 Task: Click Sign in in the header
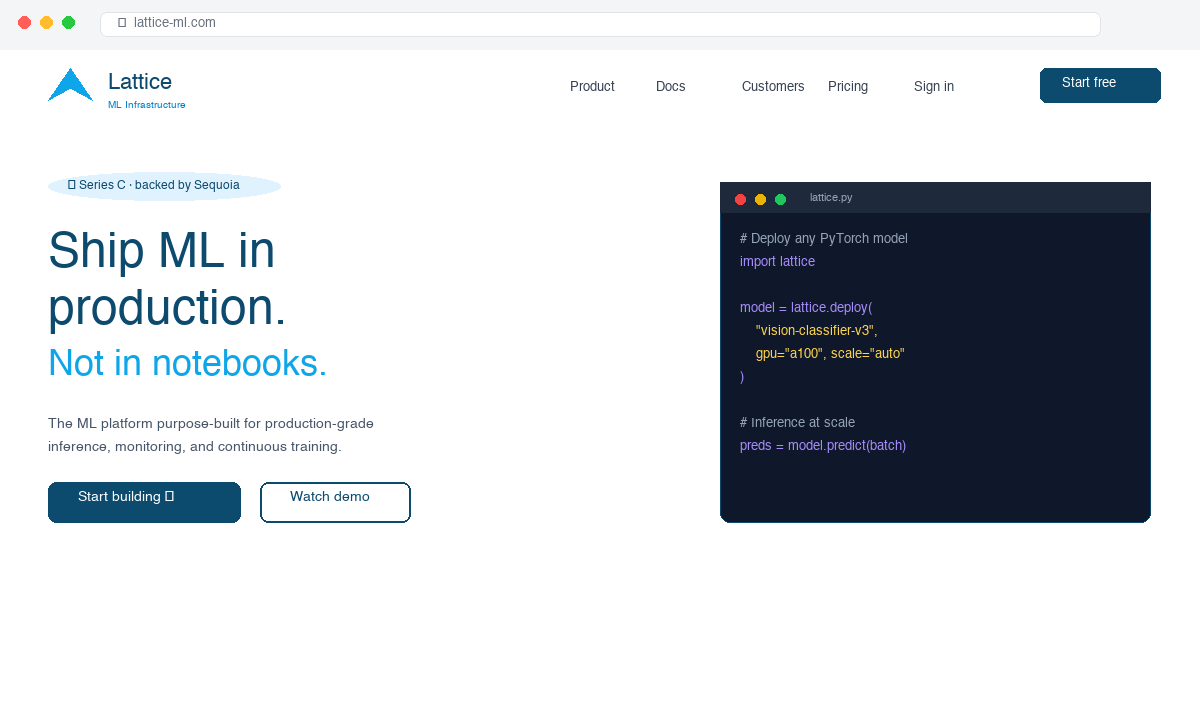tap(934, 87)
